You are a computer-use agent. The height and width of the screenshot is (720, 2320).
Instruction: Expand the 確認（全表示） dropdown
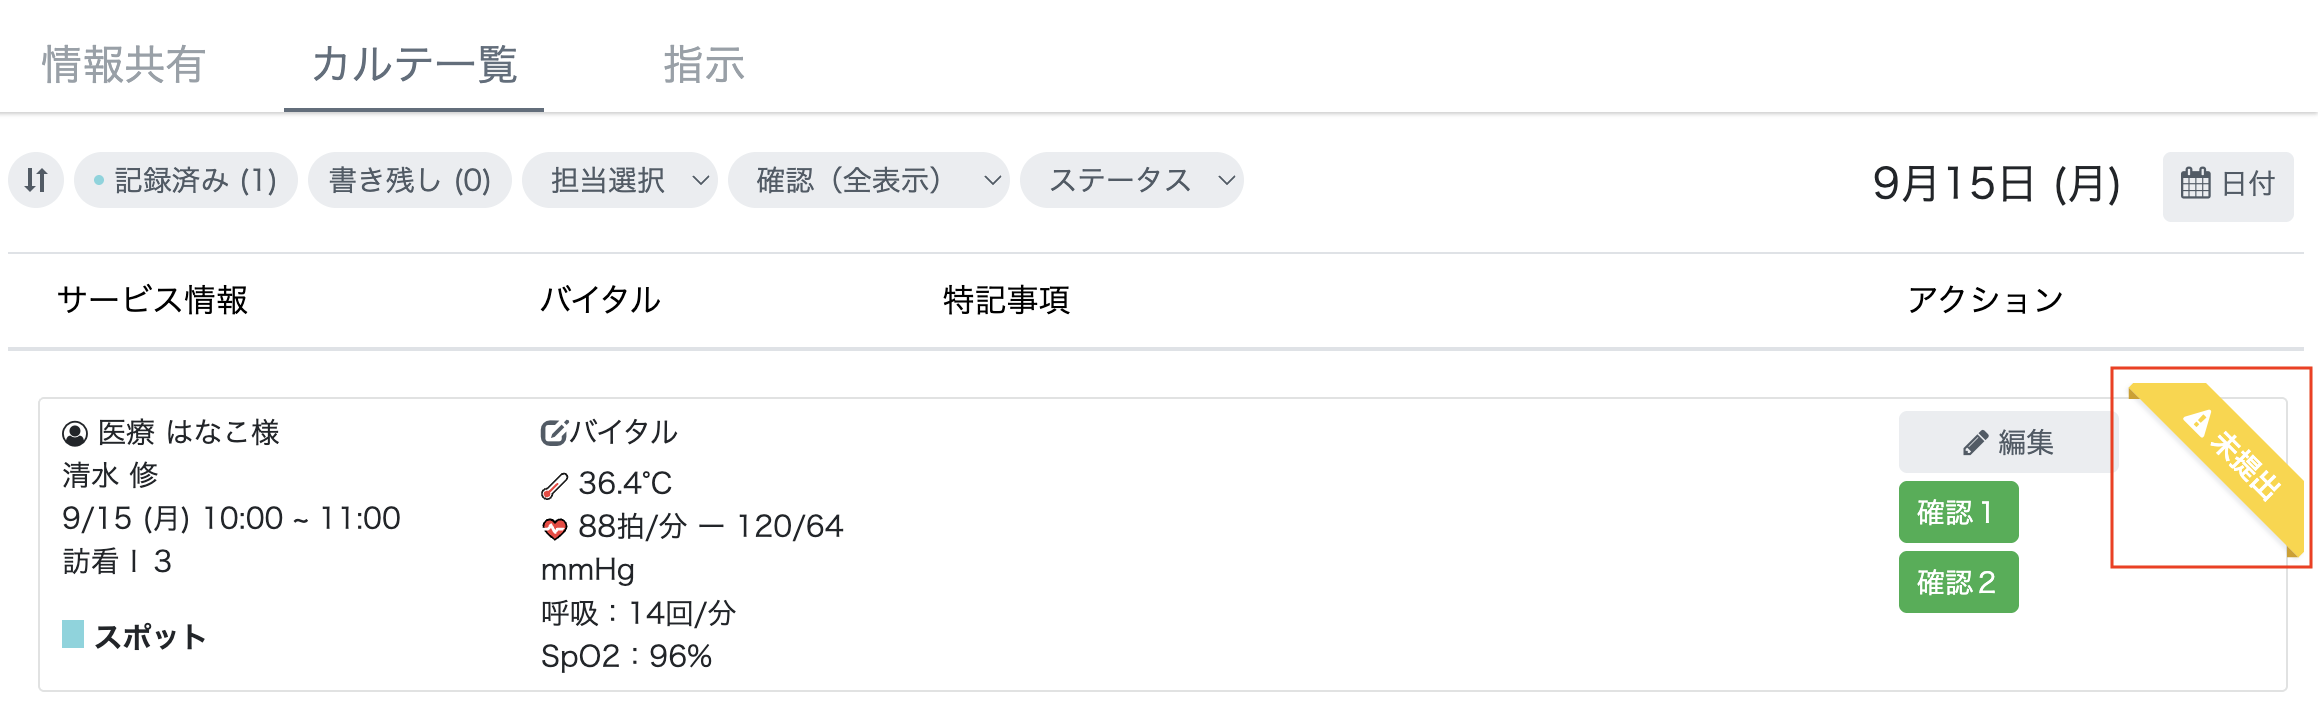point(869,181)
